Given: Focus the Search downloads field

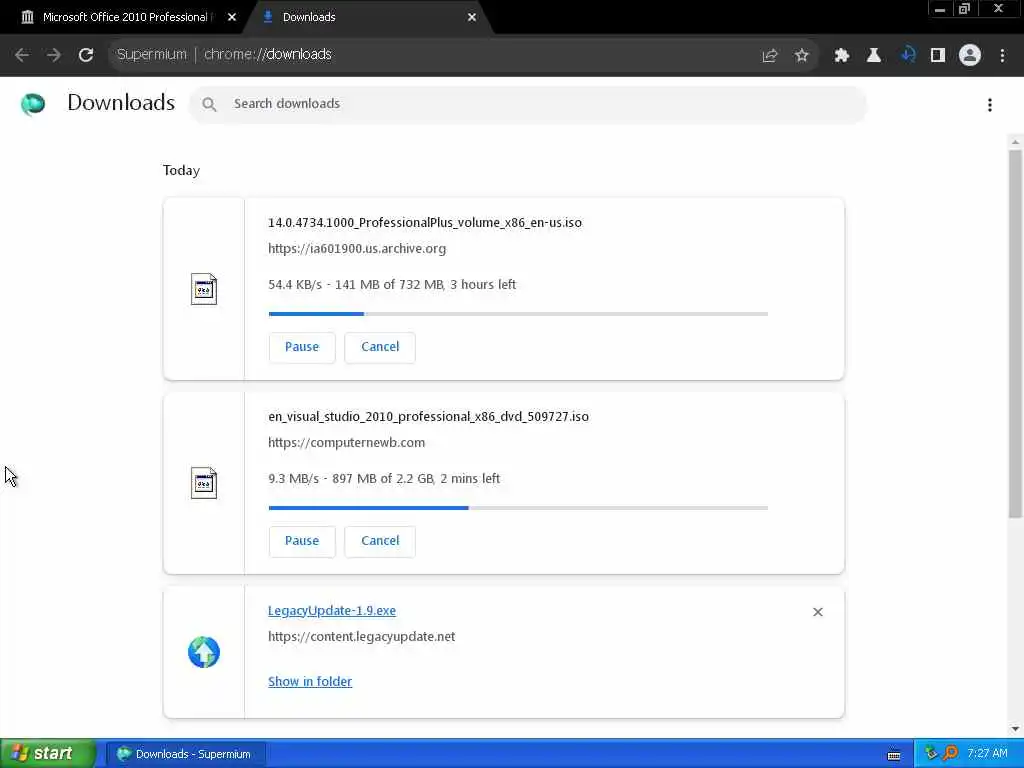Looking at the screenshot, I should click(528, 104).
